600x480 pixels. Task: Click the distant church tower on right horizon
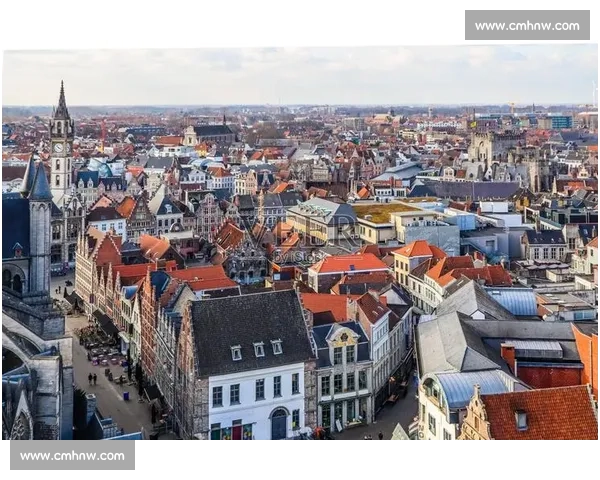pyautogui.click(x=482, y=148)
